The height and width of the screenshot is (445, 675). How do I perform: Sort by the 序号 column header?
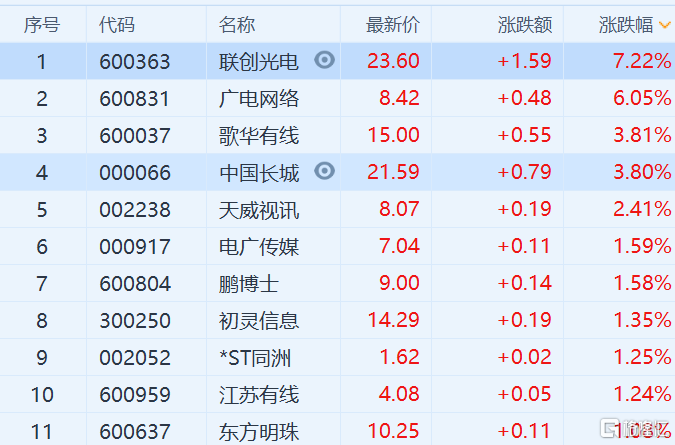click(42, 25)
